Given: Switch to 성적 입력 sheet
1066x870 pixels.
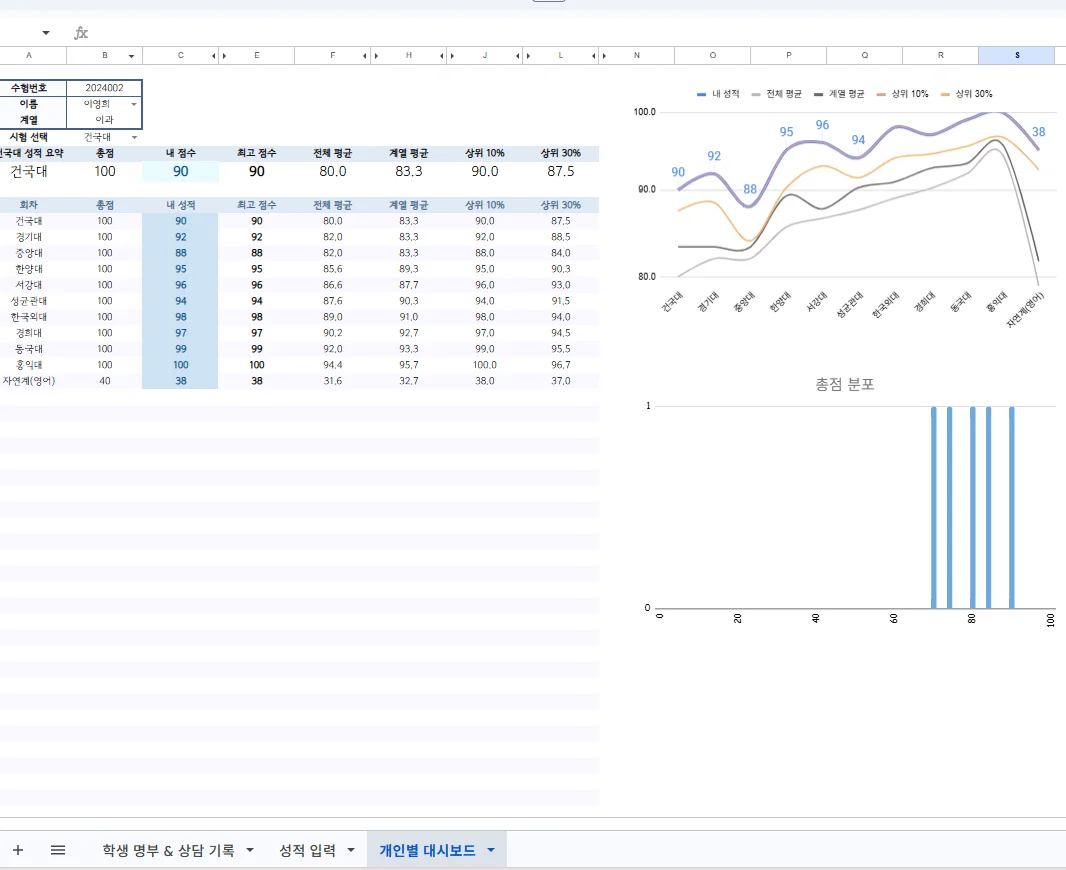Looking at the screenshot, I should click(307, 850).
